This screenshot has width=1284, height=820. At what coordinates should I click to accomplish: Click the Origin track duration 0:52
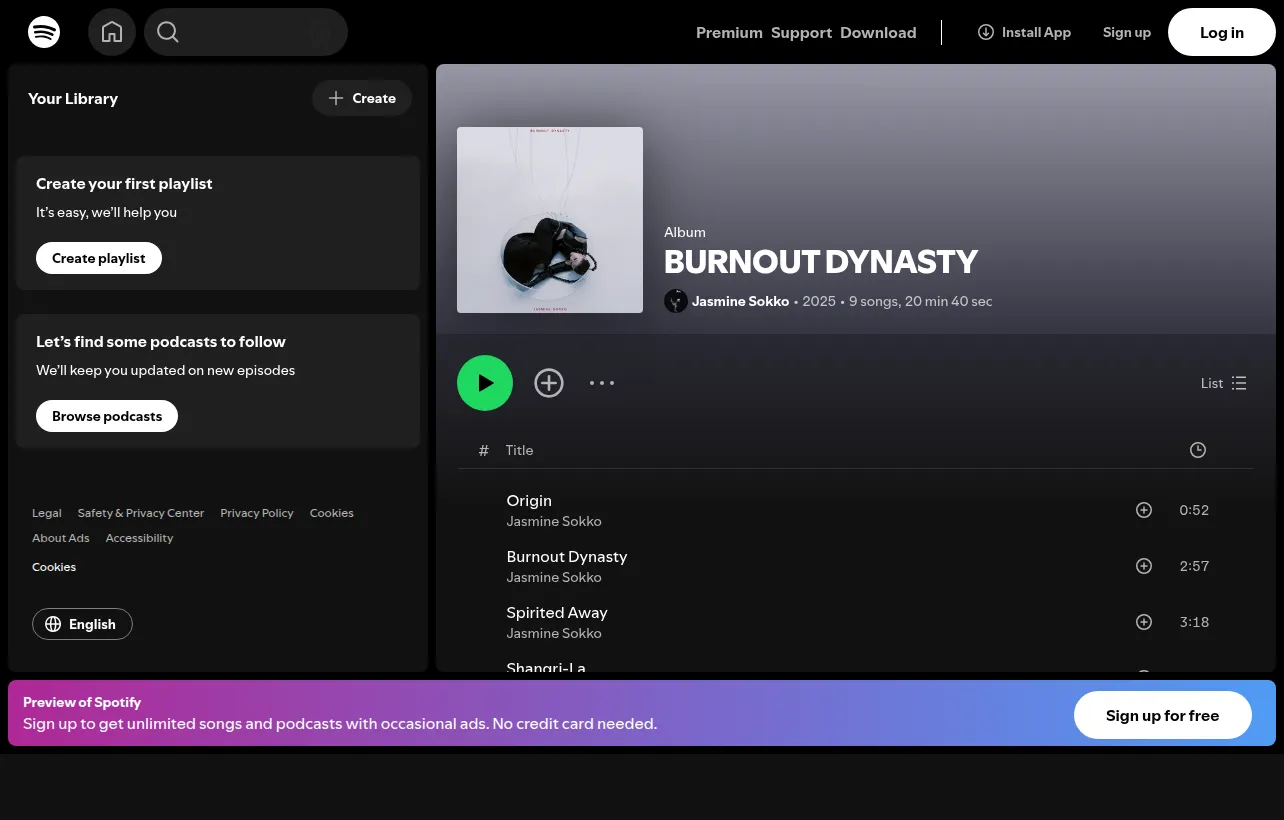coord(1194,510)
